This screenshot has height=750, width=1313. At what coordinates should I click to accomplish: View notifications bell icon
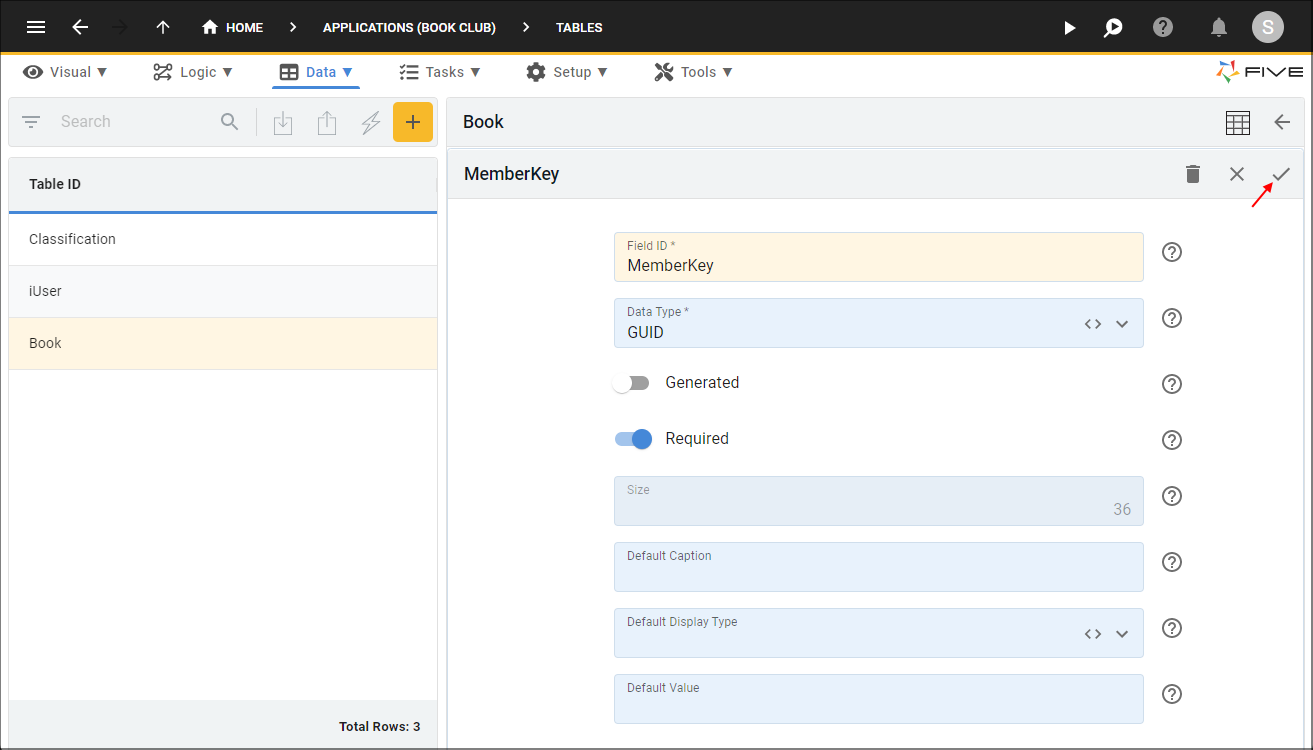(x=1219, y=28)
